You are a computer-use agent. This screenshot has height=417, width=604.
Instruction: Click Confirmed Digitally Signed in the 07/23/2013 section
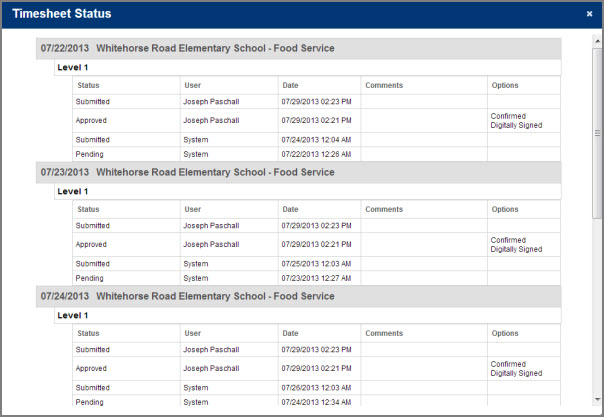pyautogui.click(x=516, y=245)
